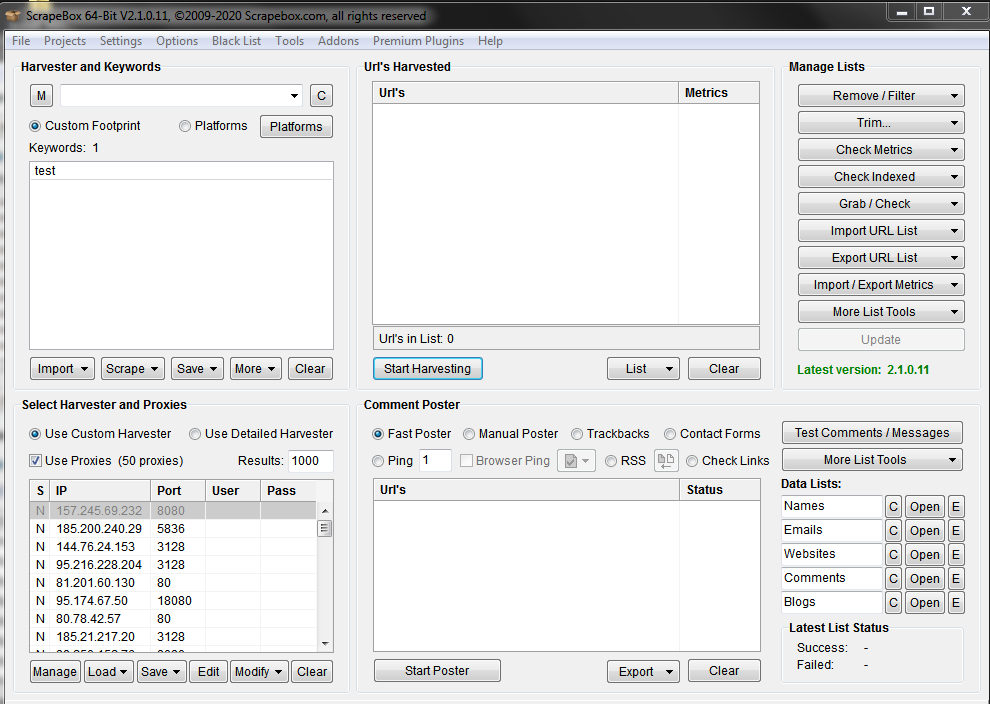The image size is (990, 704).
Task: Click C button next to Websites list
Action: tap(893, 555)
